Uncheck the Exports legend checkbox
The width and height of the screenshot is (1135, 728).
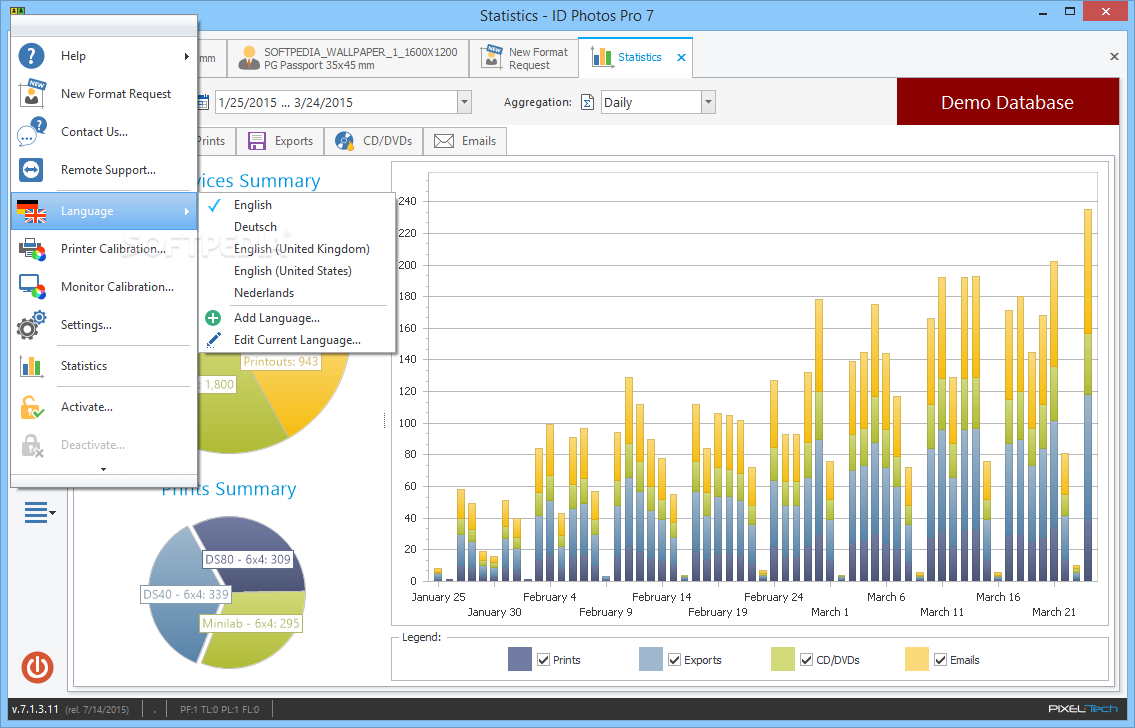click(x=675, y=660)
